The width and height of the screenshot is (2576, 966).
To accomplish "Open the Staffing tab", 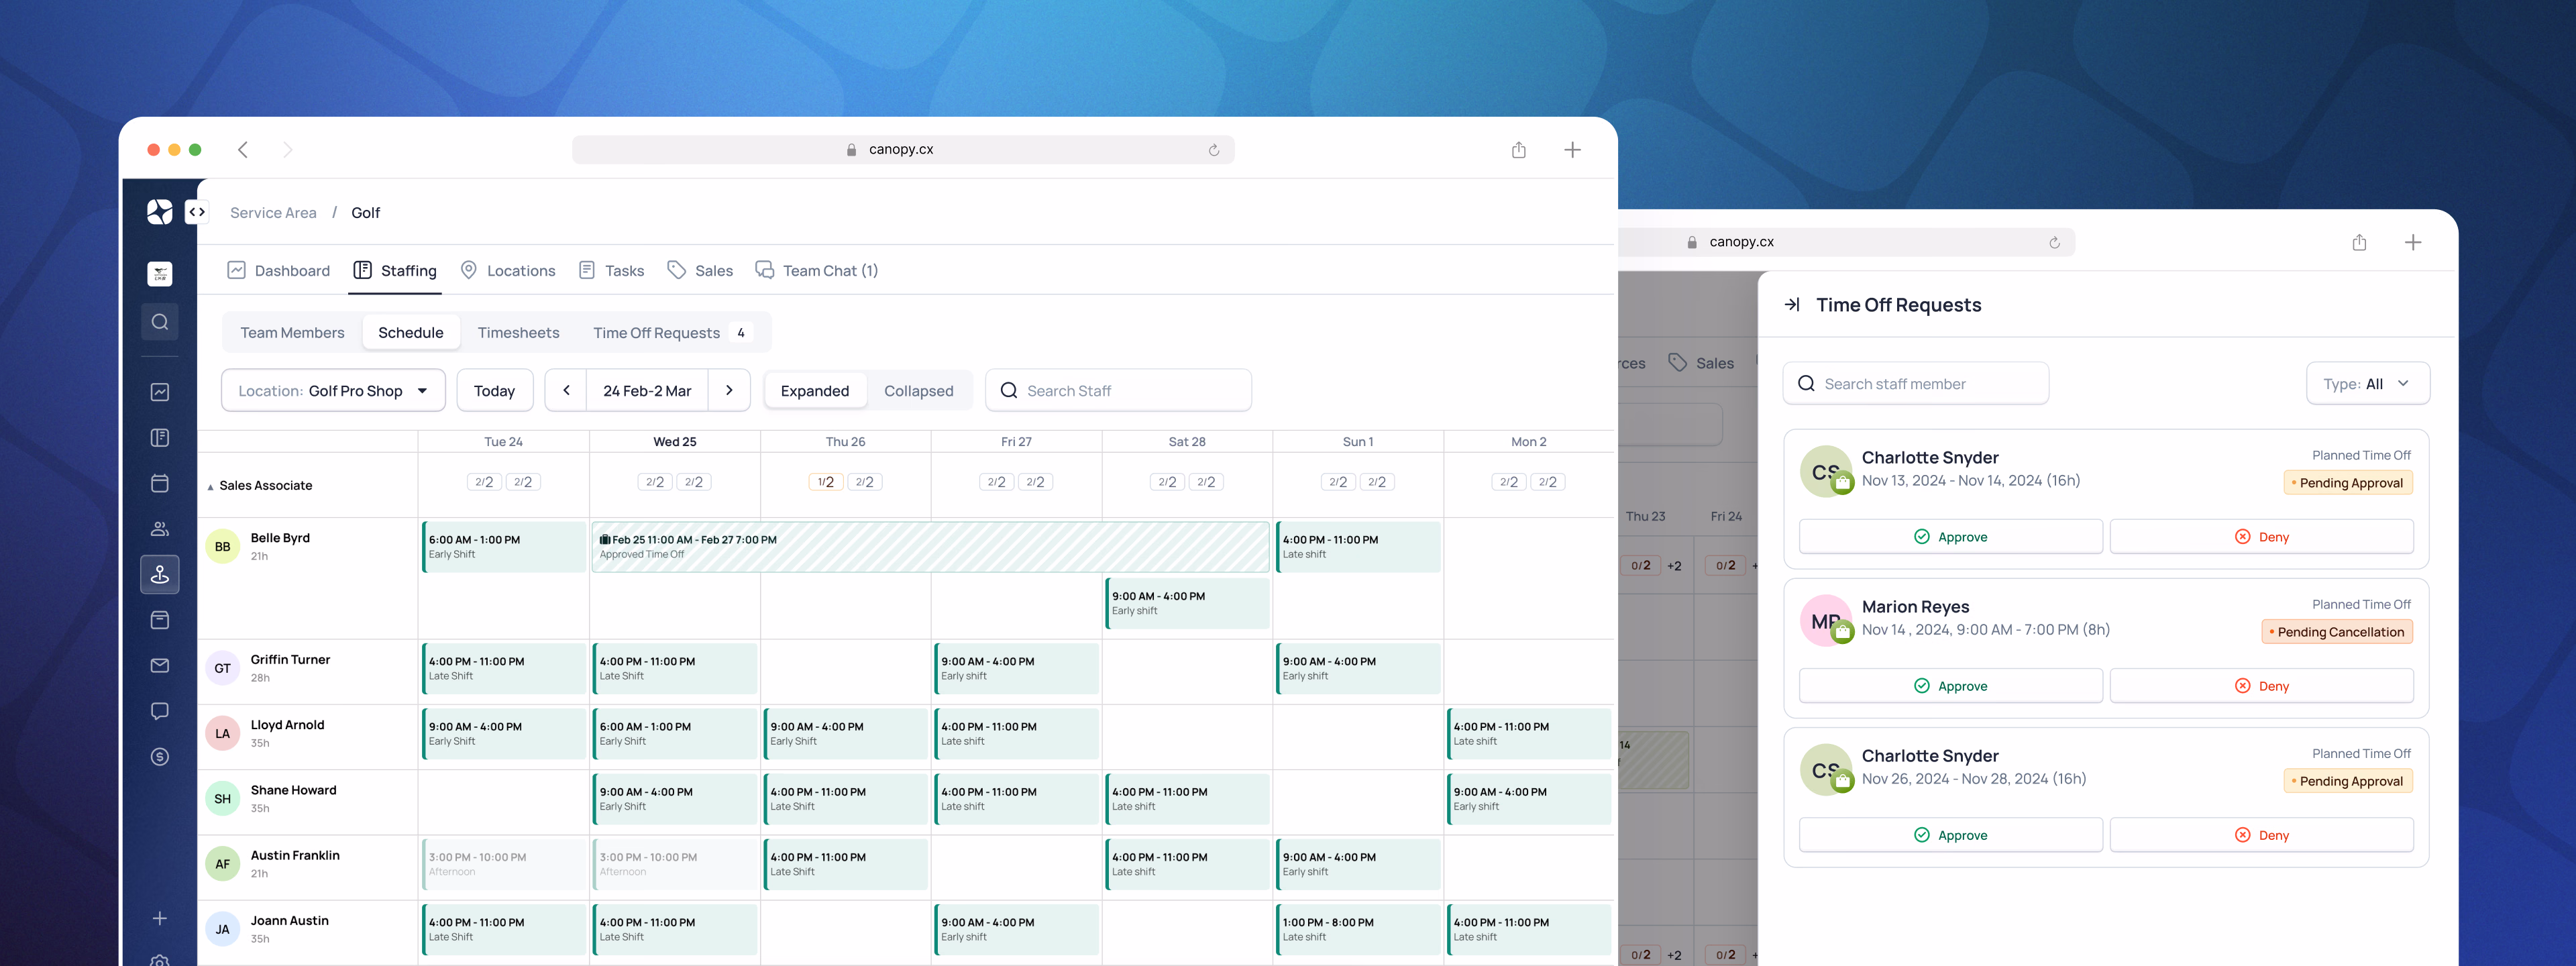I will pyautogui.click(x=395, y=271).
